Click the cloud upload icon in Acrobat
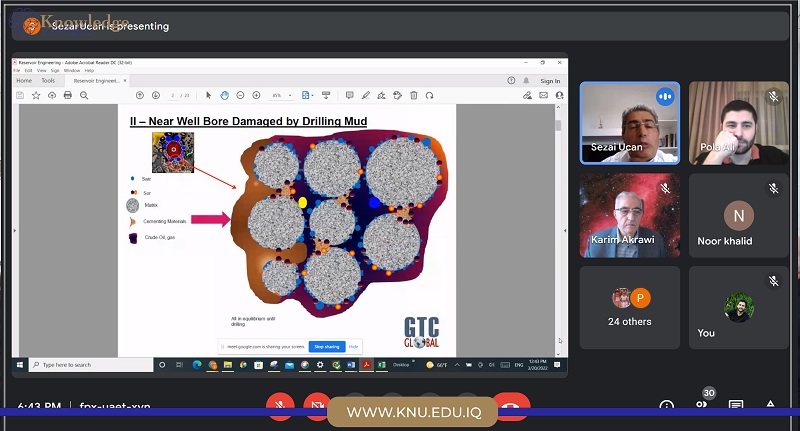The height and width of the screenshot is (431, 800). 52,95
